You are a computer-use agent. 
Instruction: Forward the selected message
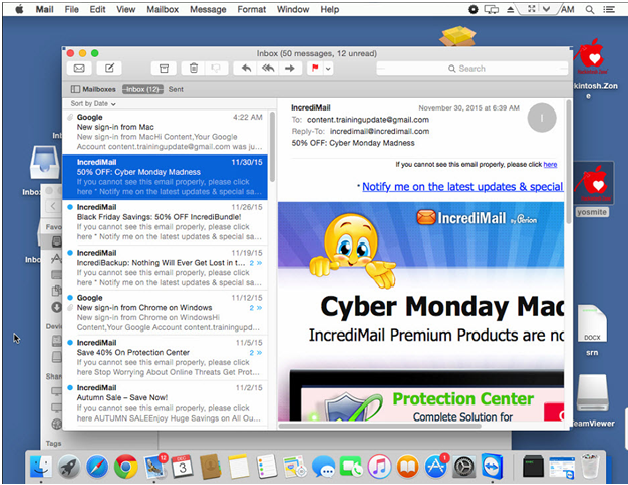point(290,68)
